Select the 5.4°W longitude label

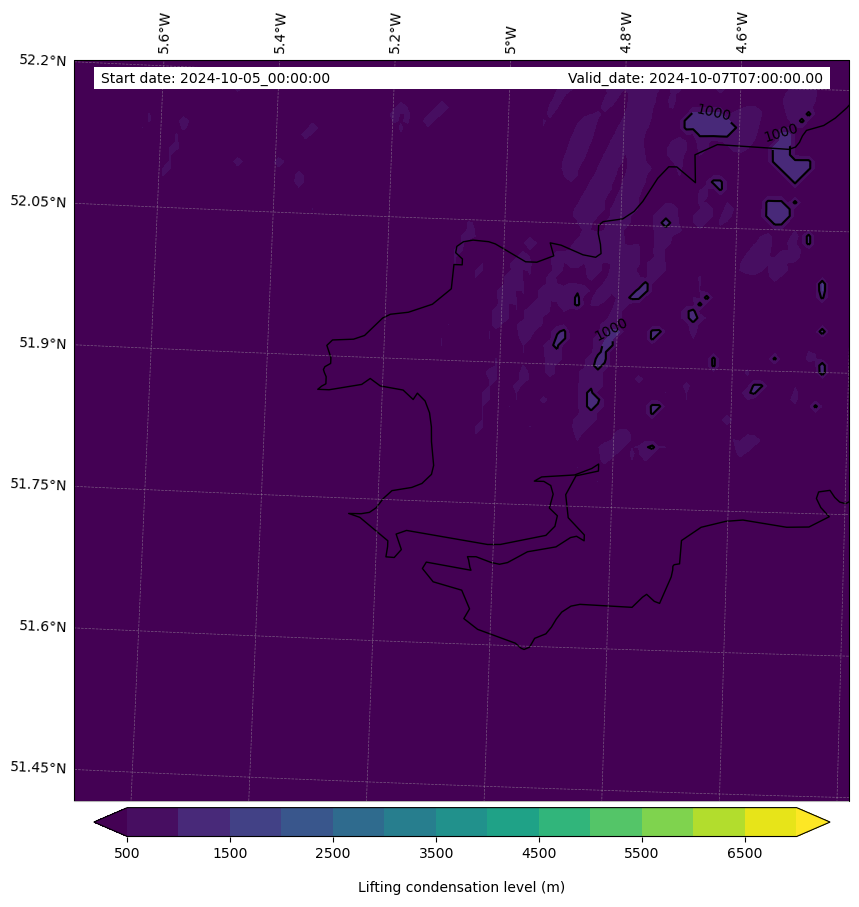point(280,33)
